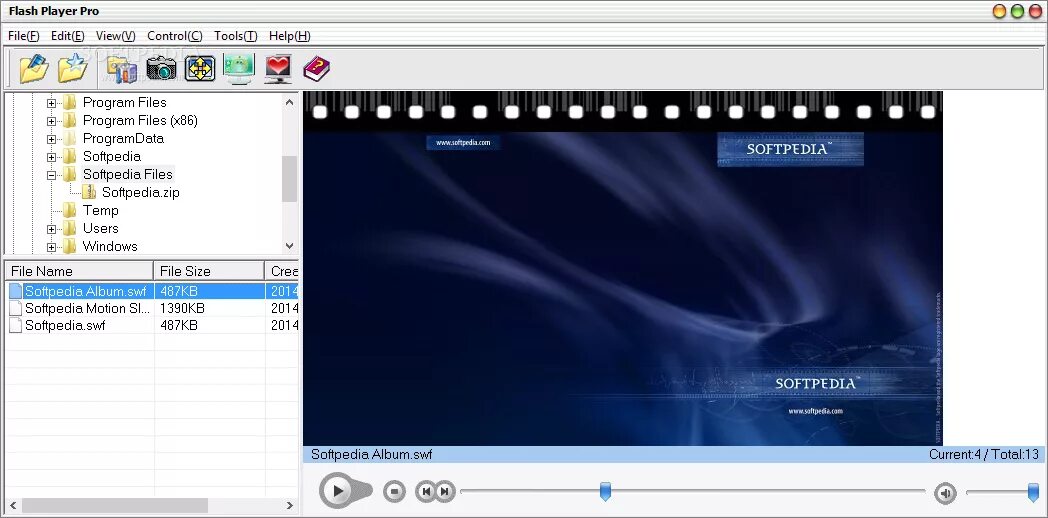Image resolution: width=1048 pixels, height=518 pixels.
Task: Click the green monitor wallpaper icon
Action: tap(239, 69)
